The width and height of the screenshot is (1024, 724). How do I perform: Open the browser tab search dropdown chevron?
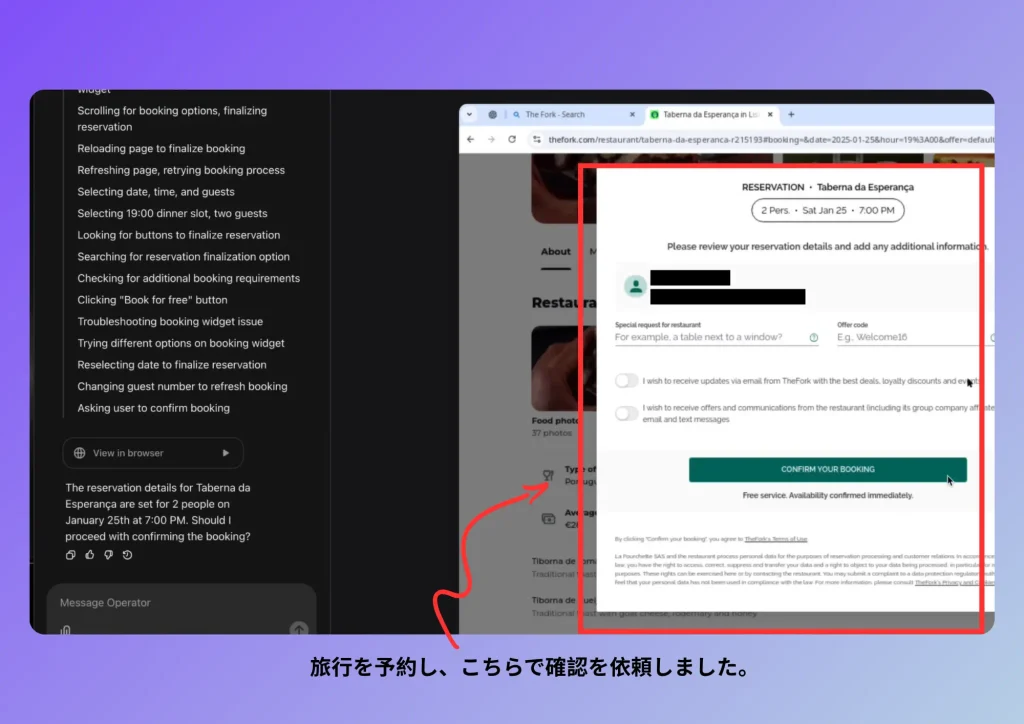[470, 114]
